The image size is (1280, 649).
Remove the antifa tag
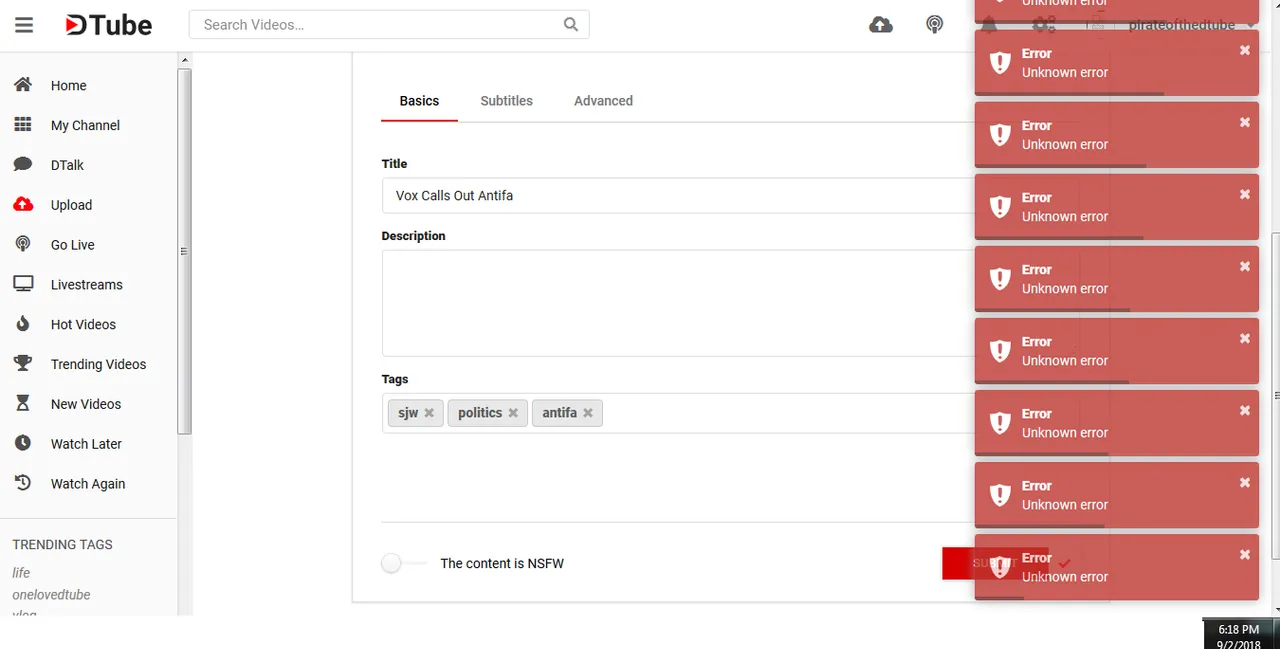click(588, 413)
